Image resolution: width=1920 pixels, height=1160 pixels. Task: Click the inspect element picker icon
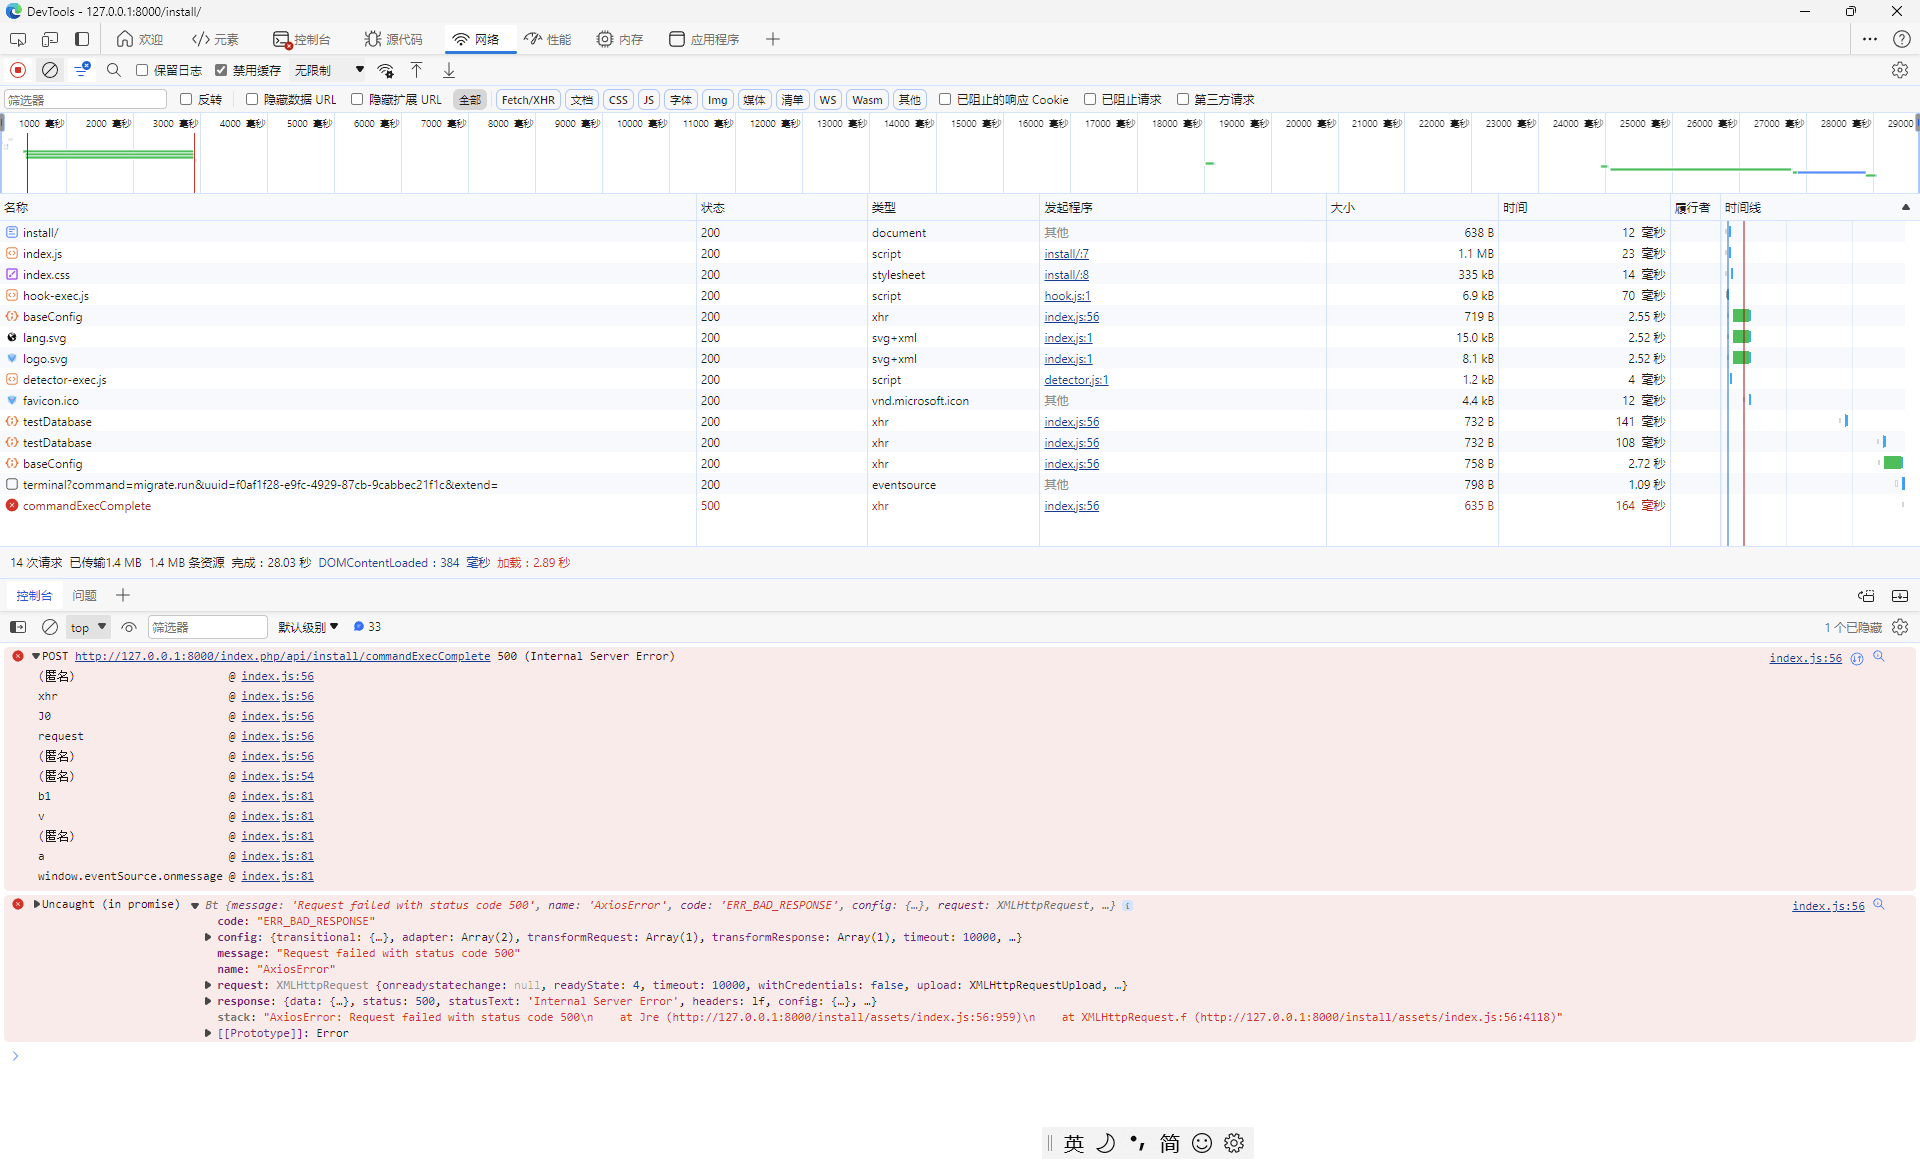coord(18,39)
